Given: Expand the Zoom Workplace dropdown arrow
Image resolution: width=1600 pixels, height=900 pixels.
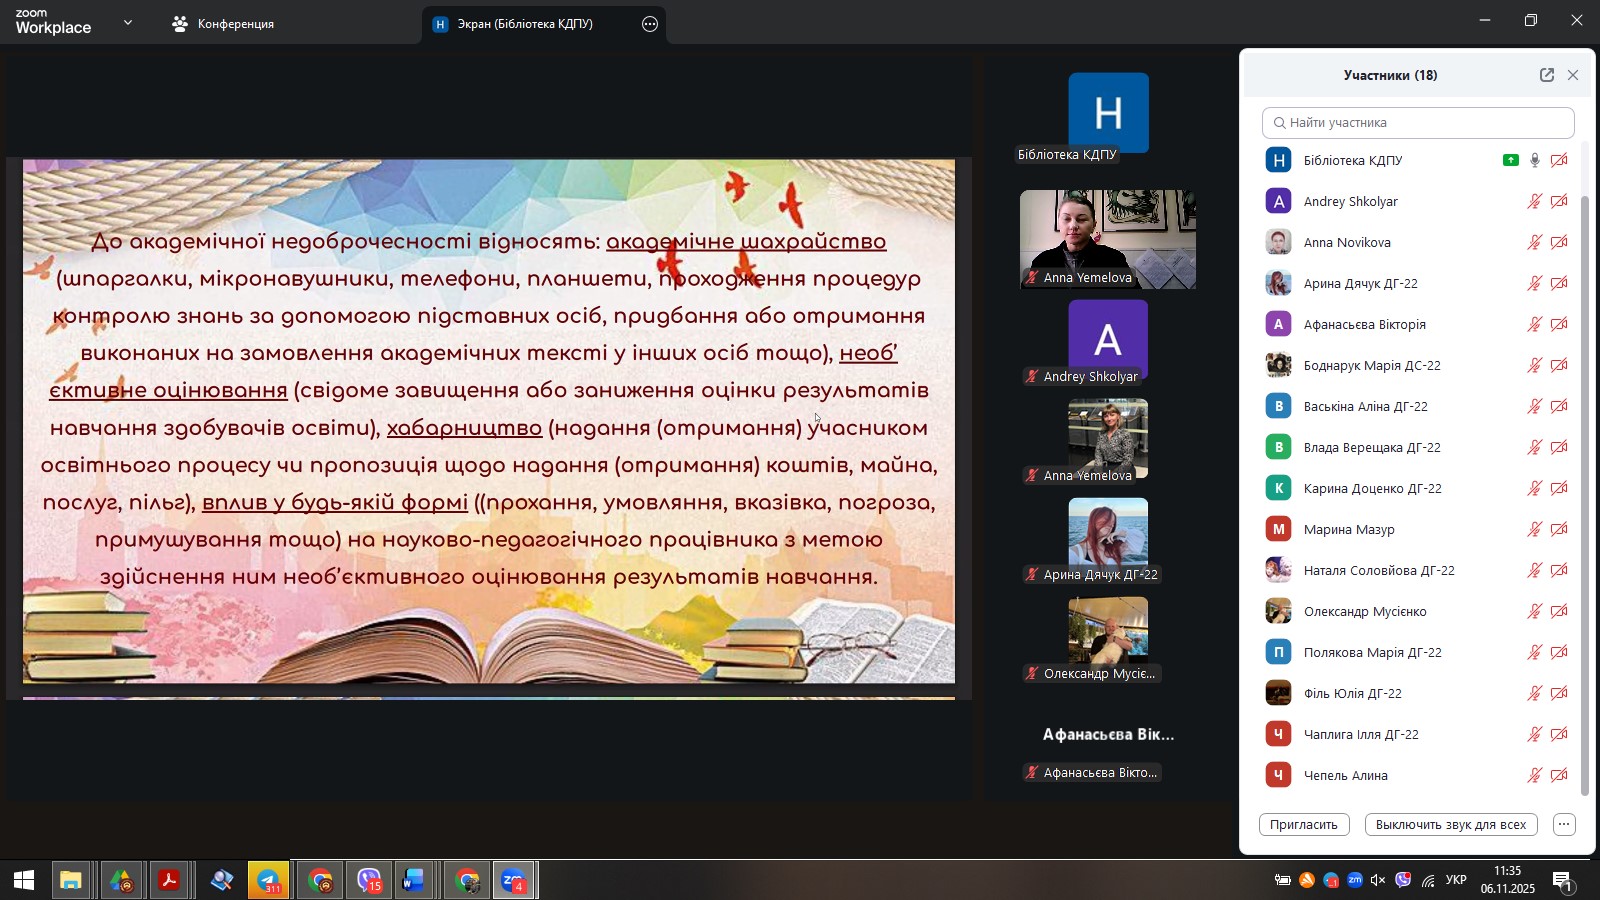Looking at the screenshot, I should (128, 22).
